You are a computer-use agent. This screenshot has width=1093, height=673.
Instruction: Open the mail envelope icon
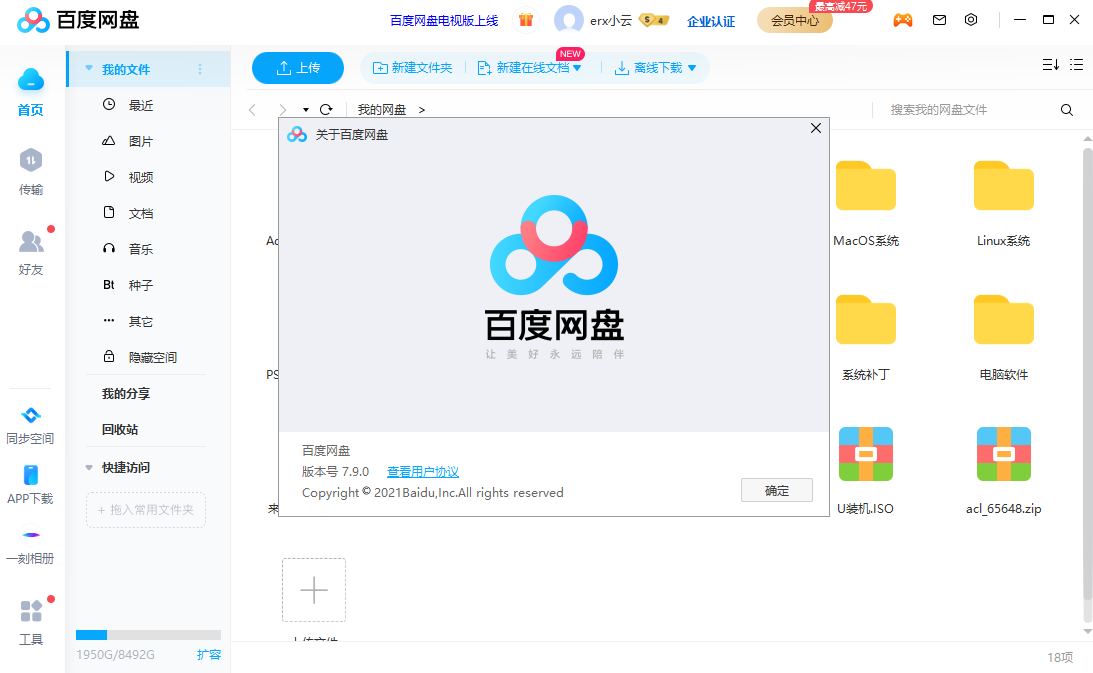point(940,20)
